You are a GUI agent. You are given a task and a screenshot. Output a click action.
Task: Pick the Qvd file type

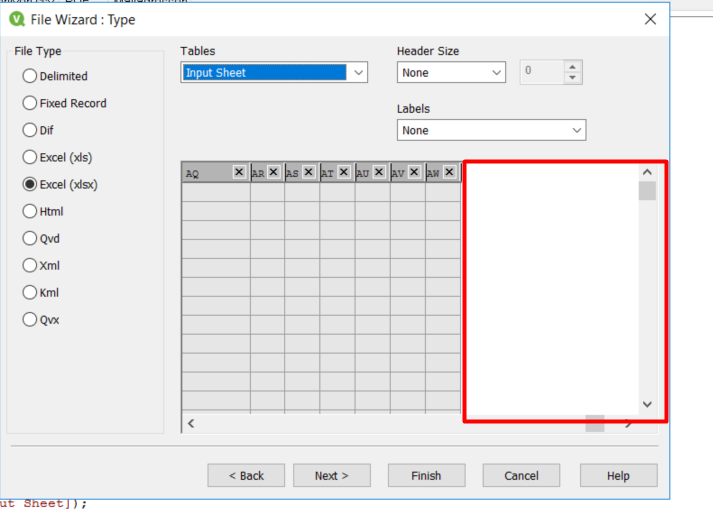(41, 238)
